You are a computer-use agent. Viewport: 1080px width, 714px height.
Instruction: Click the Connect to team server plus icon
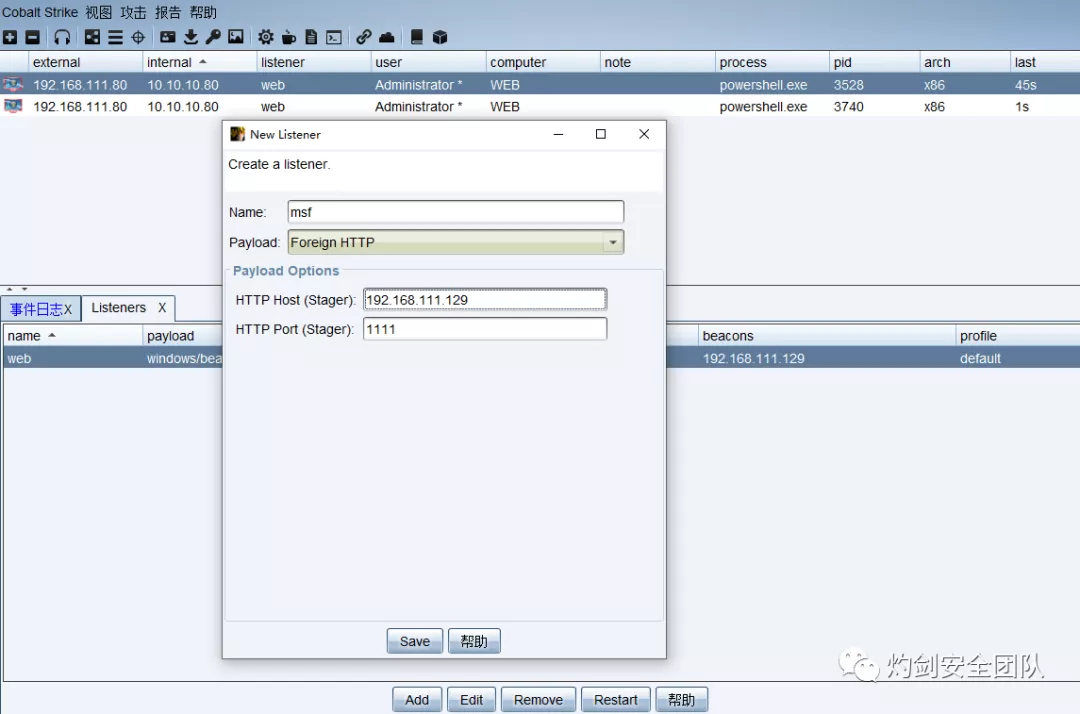coord(10,37)
